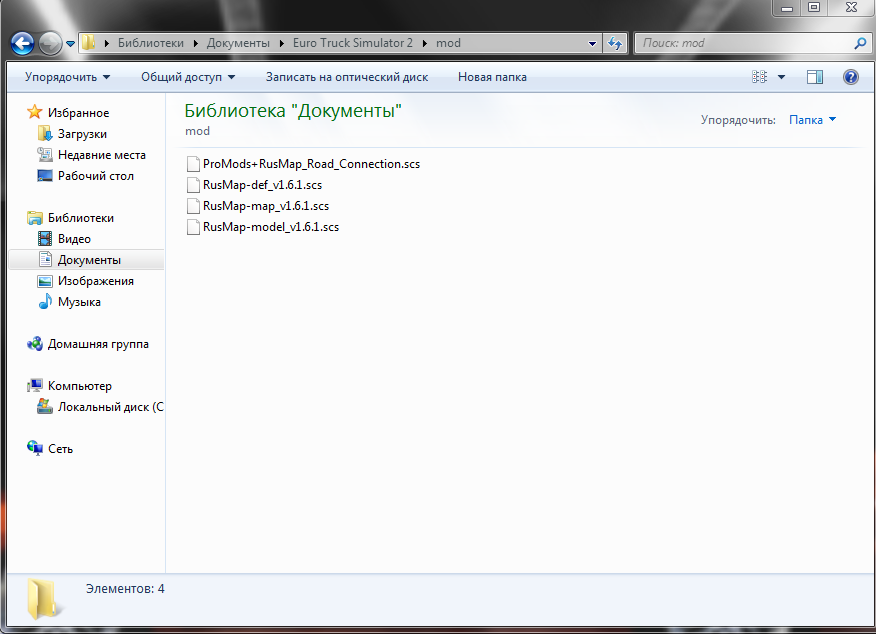Expand arrow after Библиотеки breadcrumb
876x634 pixels.
[x=196, y=44]
